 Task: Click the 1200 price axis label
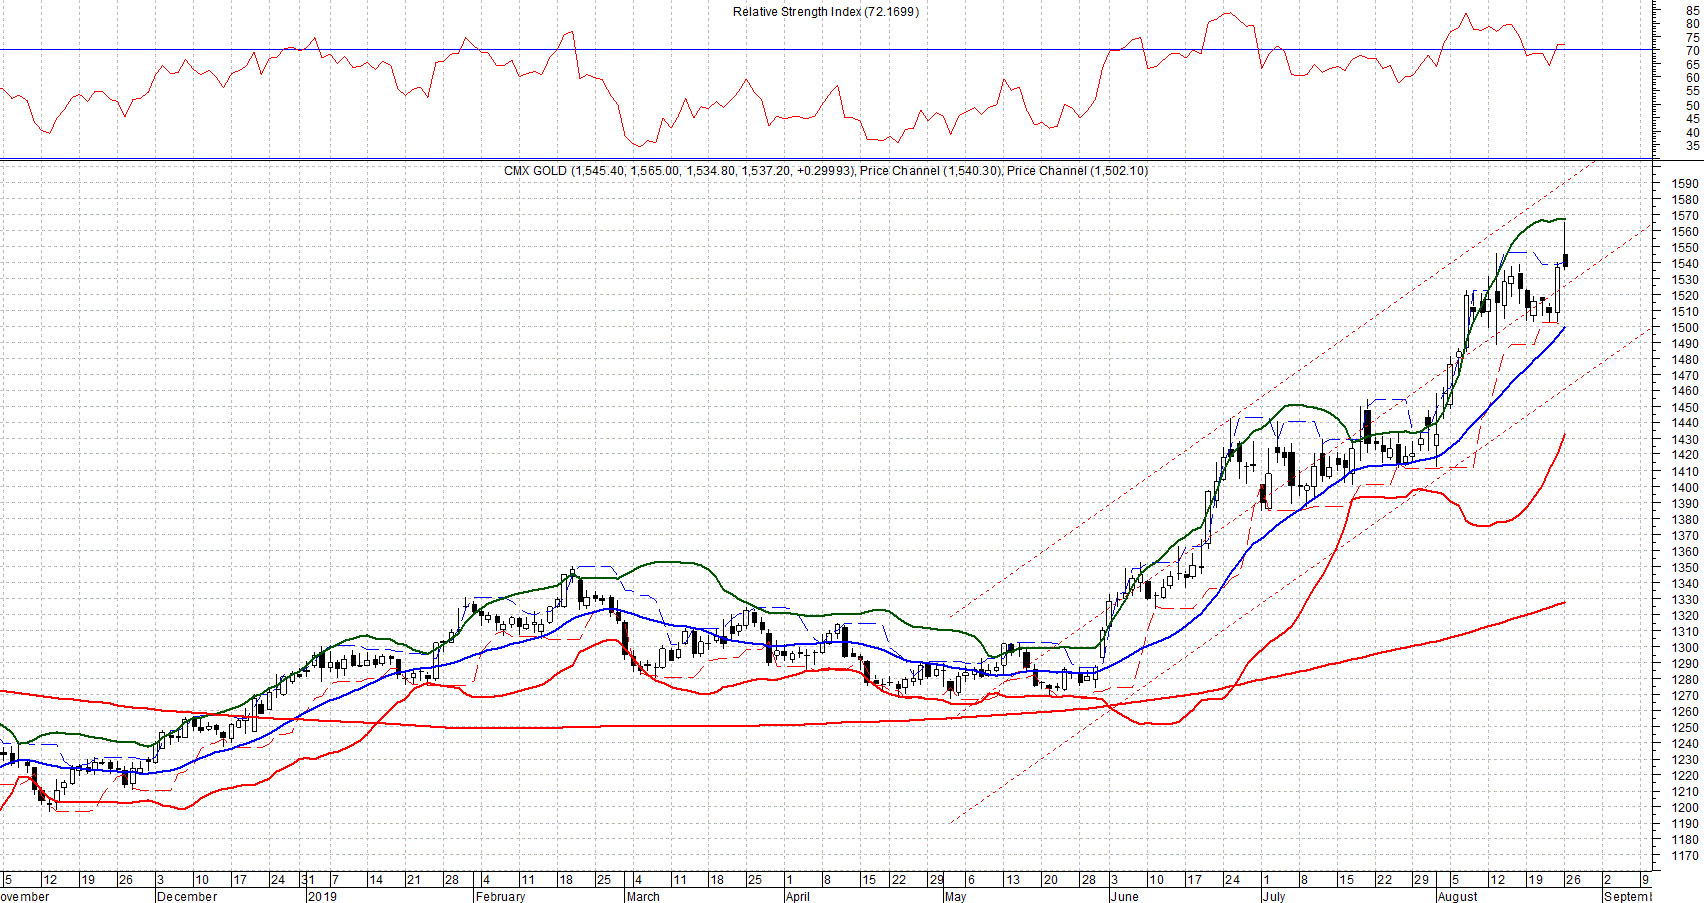pyautogui.click(x=1685, y=808)
